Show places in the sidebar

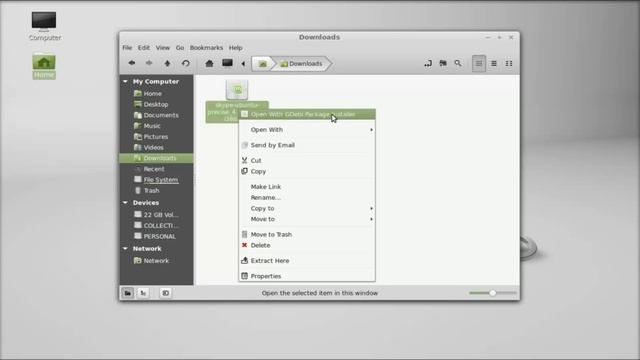(x=128, y=293)
